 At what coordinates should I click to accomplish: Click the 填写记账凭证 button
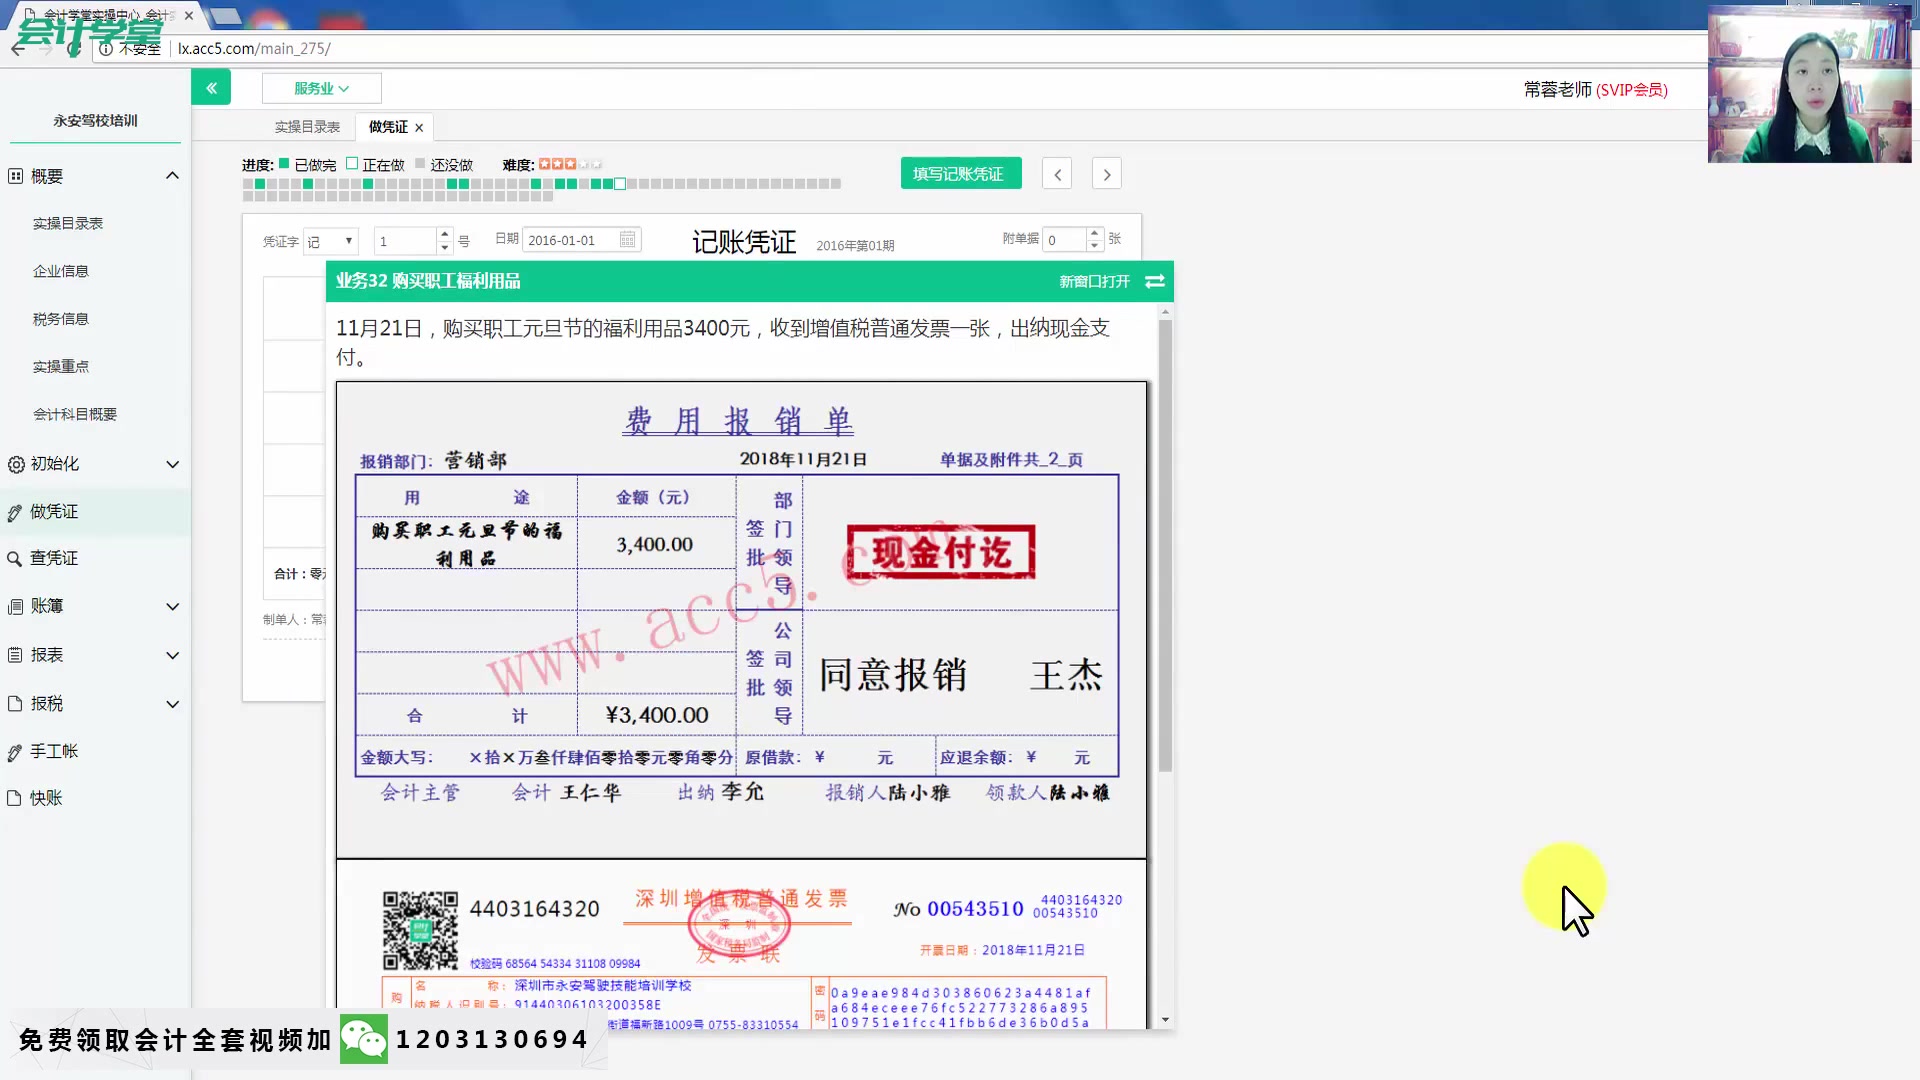point(960,174)
